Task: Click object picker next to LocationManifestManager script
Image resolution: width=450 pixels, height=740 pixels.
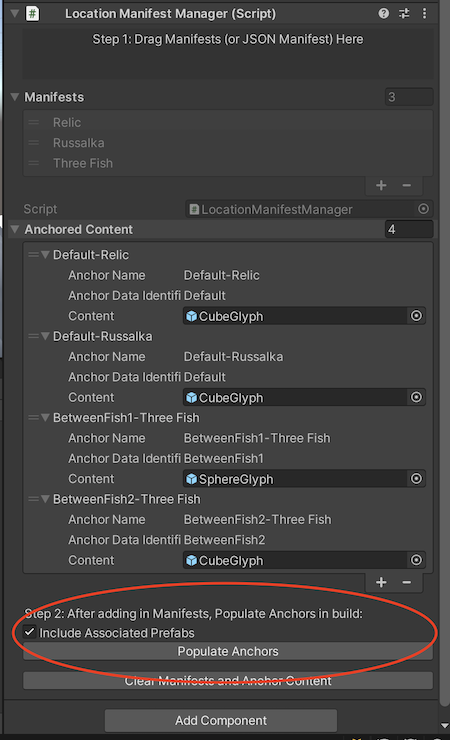Action: 423,209
